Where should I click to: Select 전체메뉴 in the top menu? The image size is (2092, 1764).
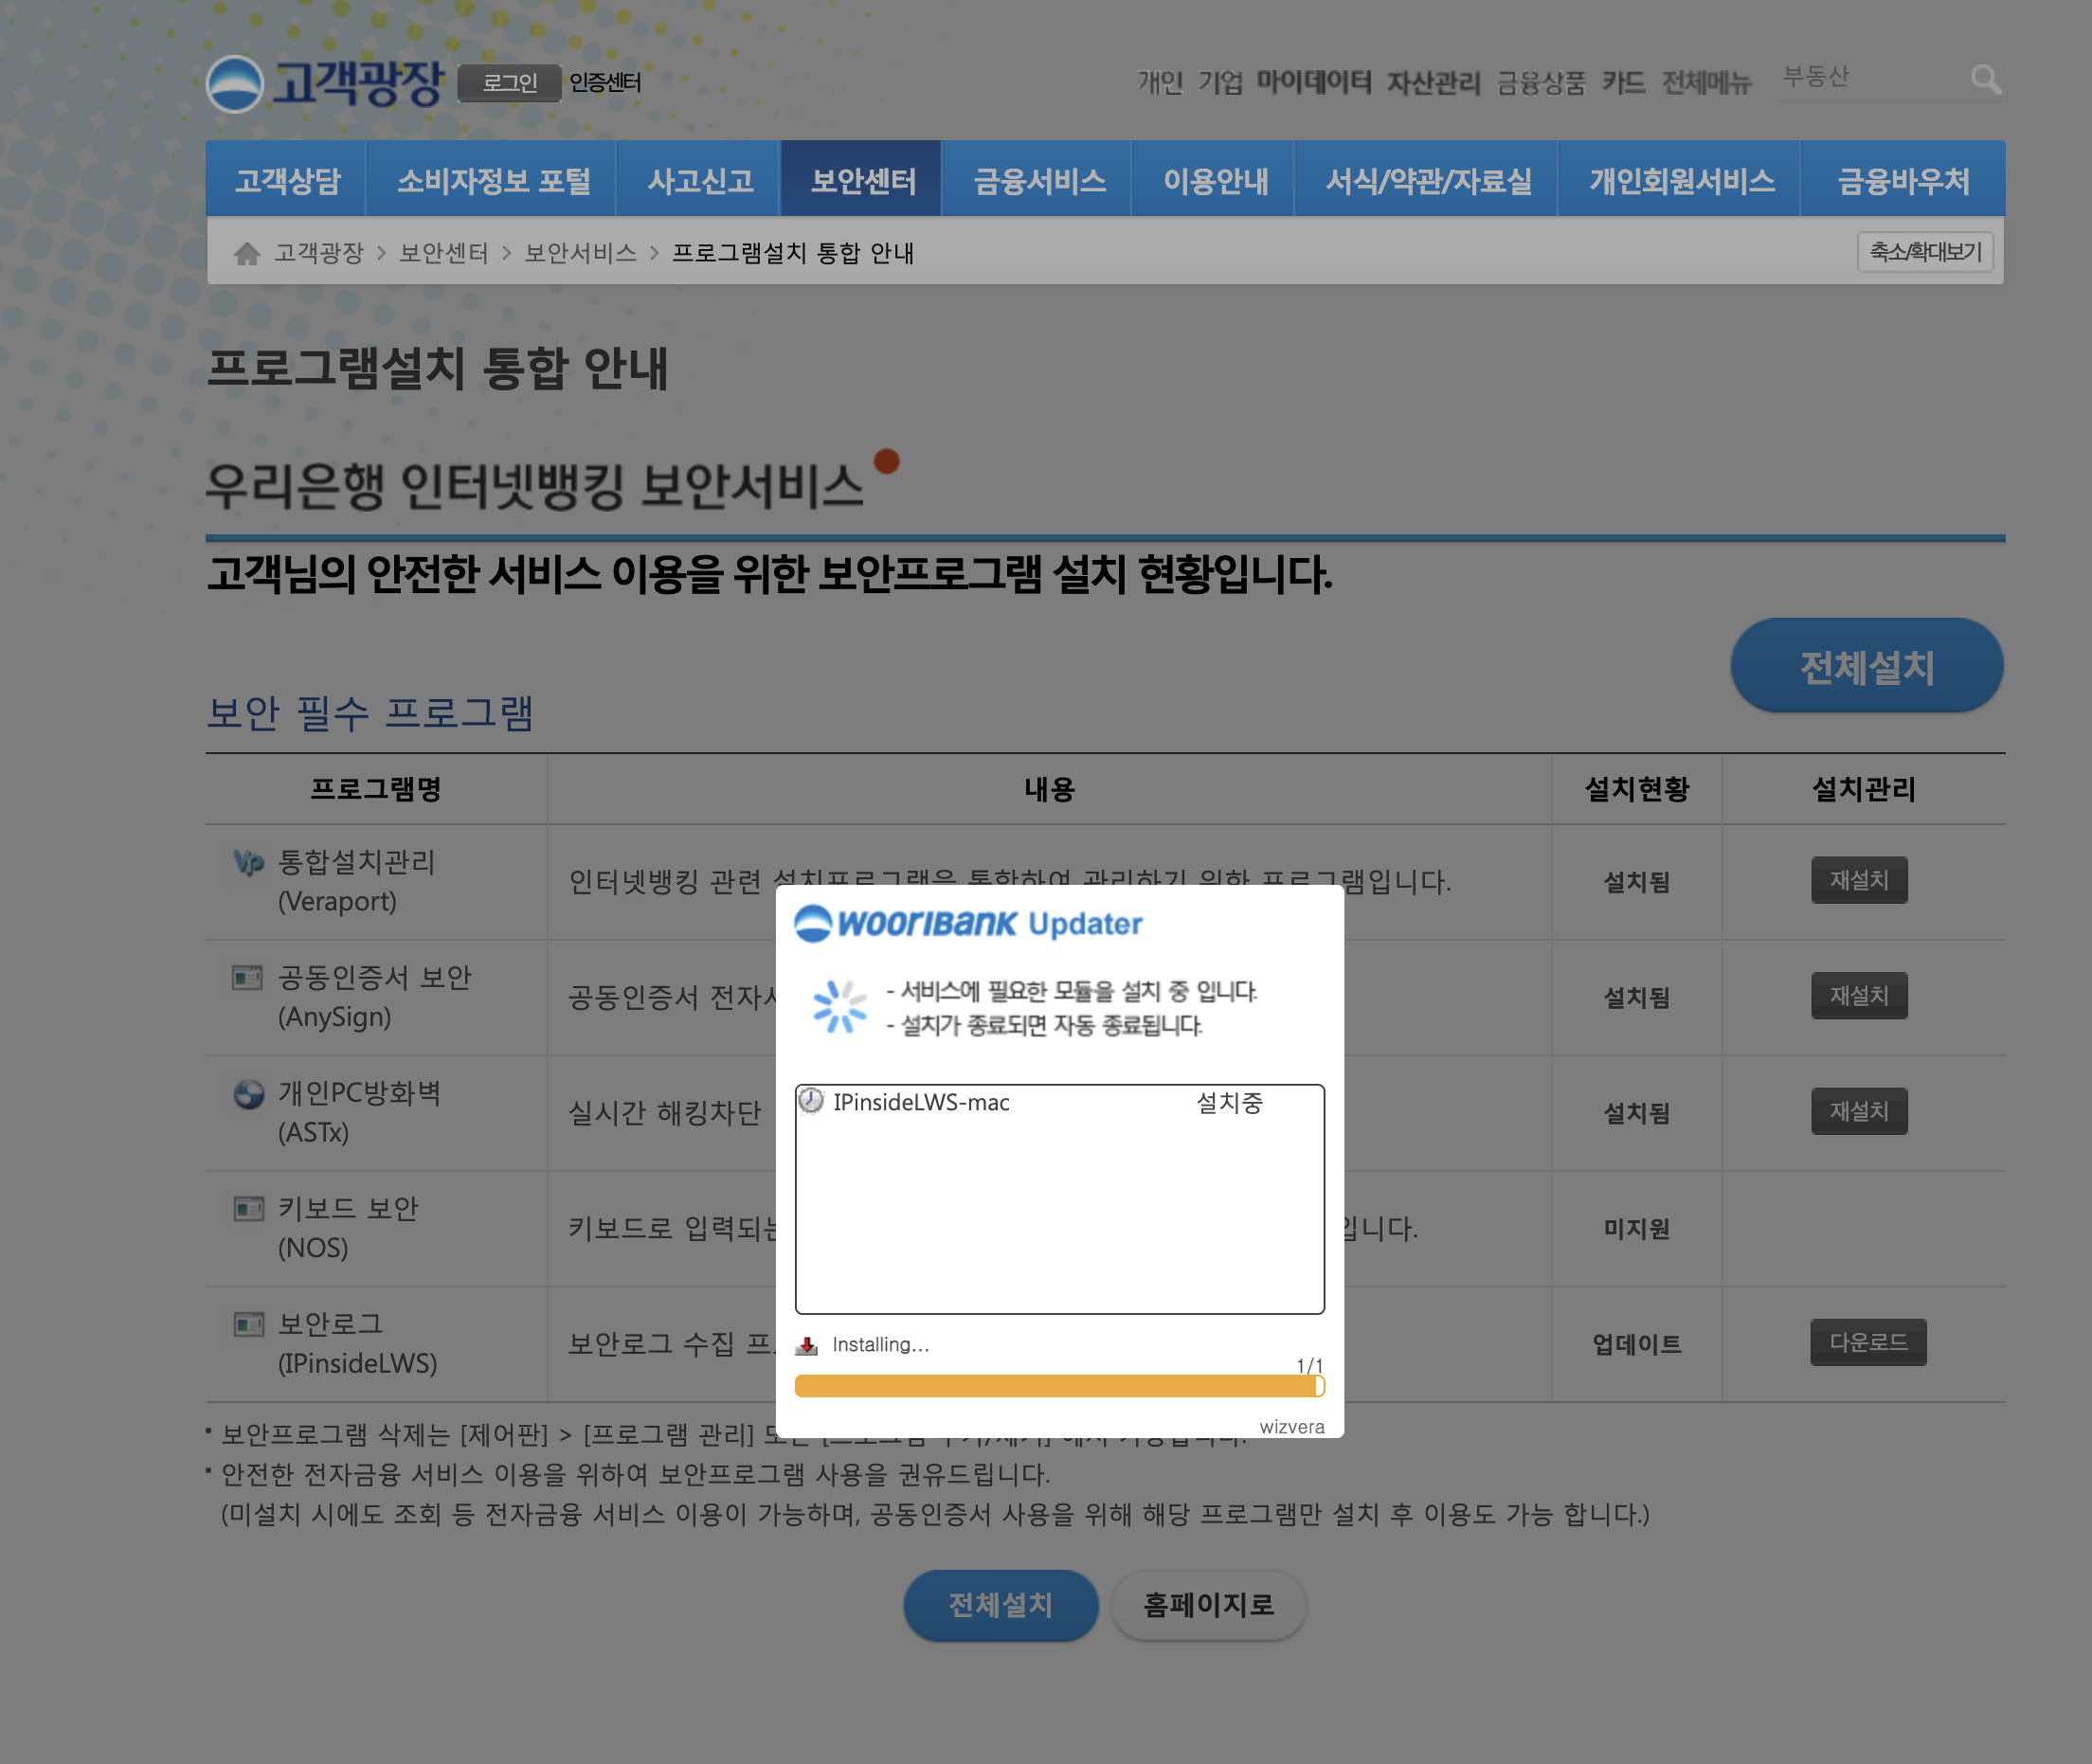tap(1706, 82)
